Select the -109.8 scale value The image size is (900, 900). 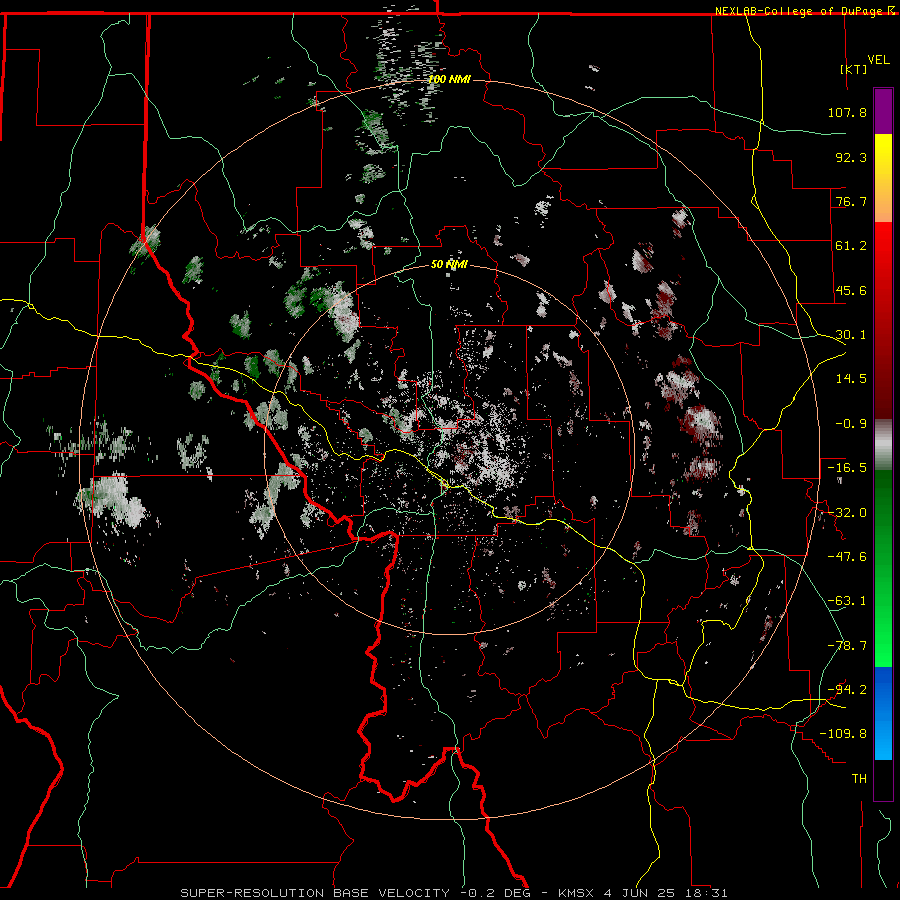tap(843, 734)
